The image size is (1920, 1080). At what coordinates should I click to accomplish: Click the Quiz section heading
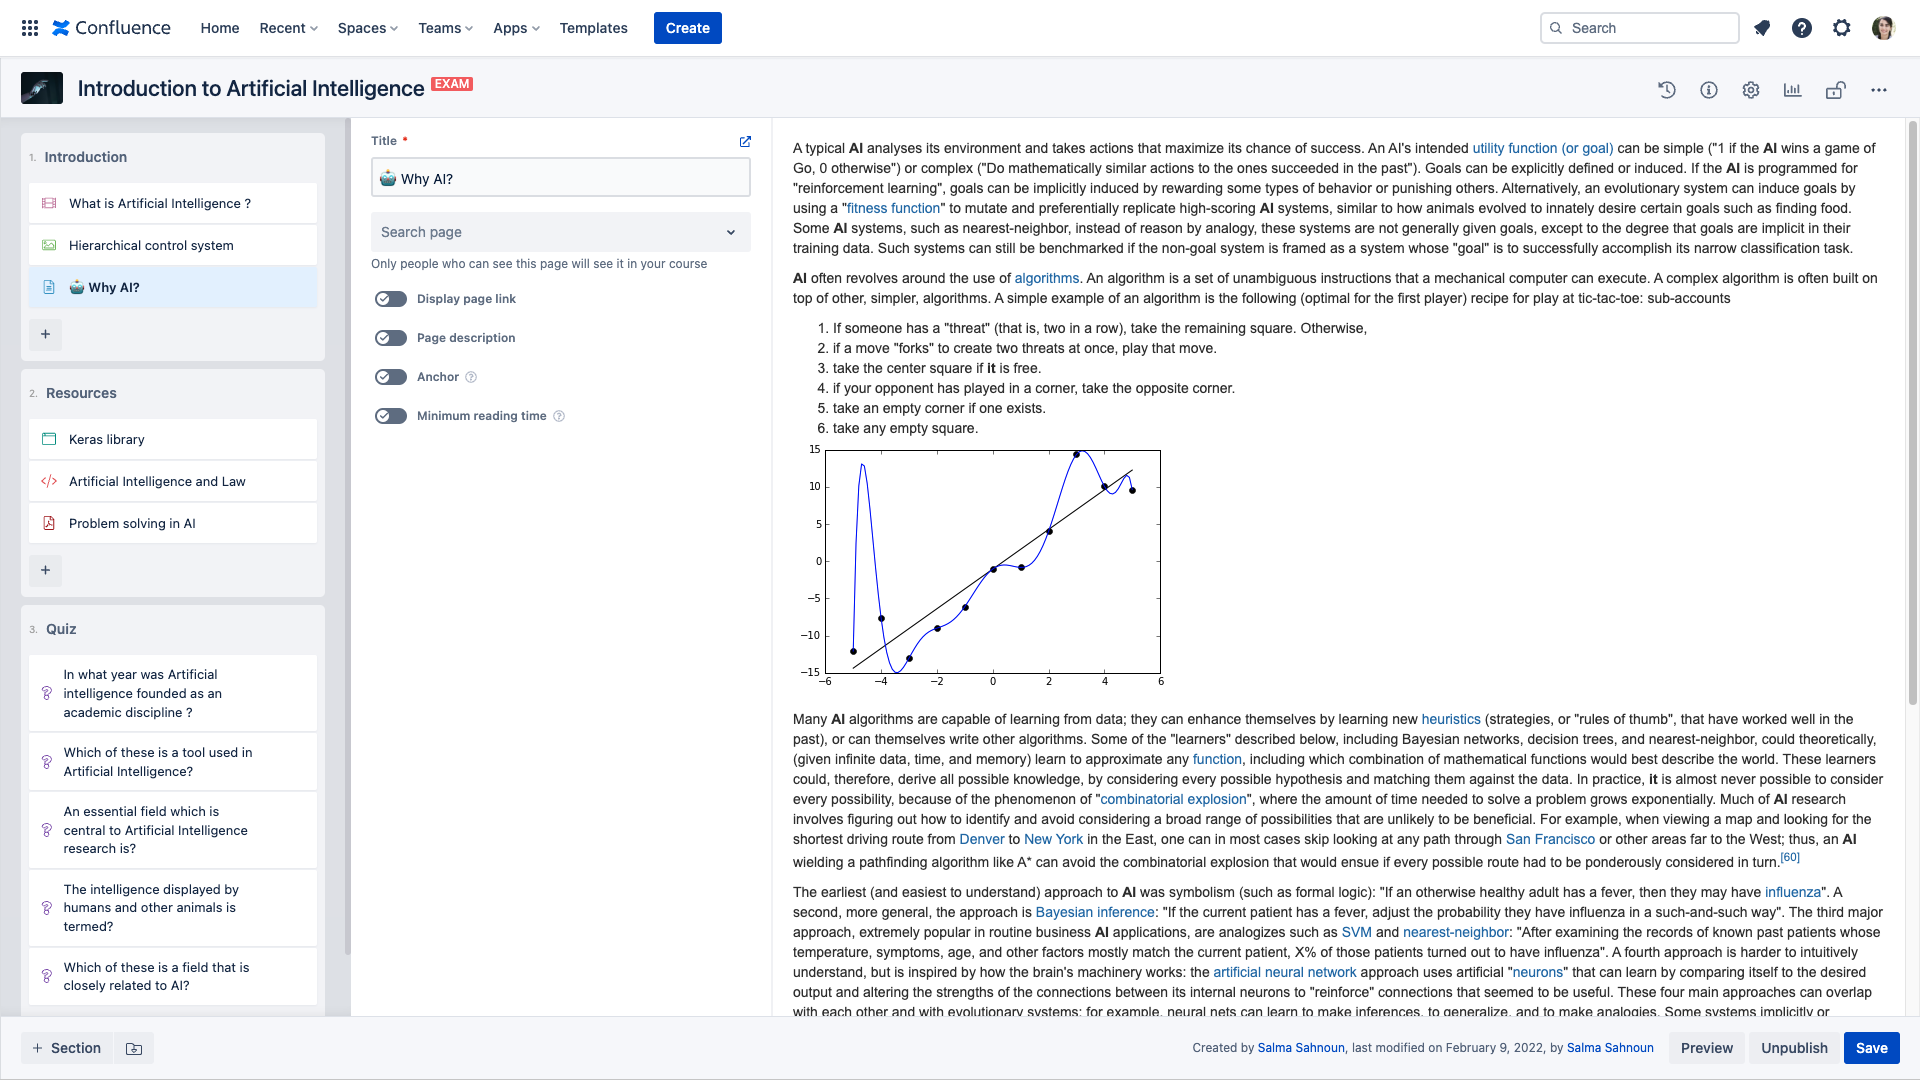[x=61, y=629]
